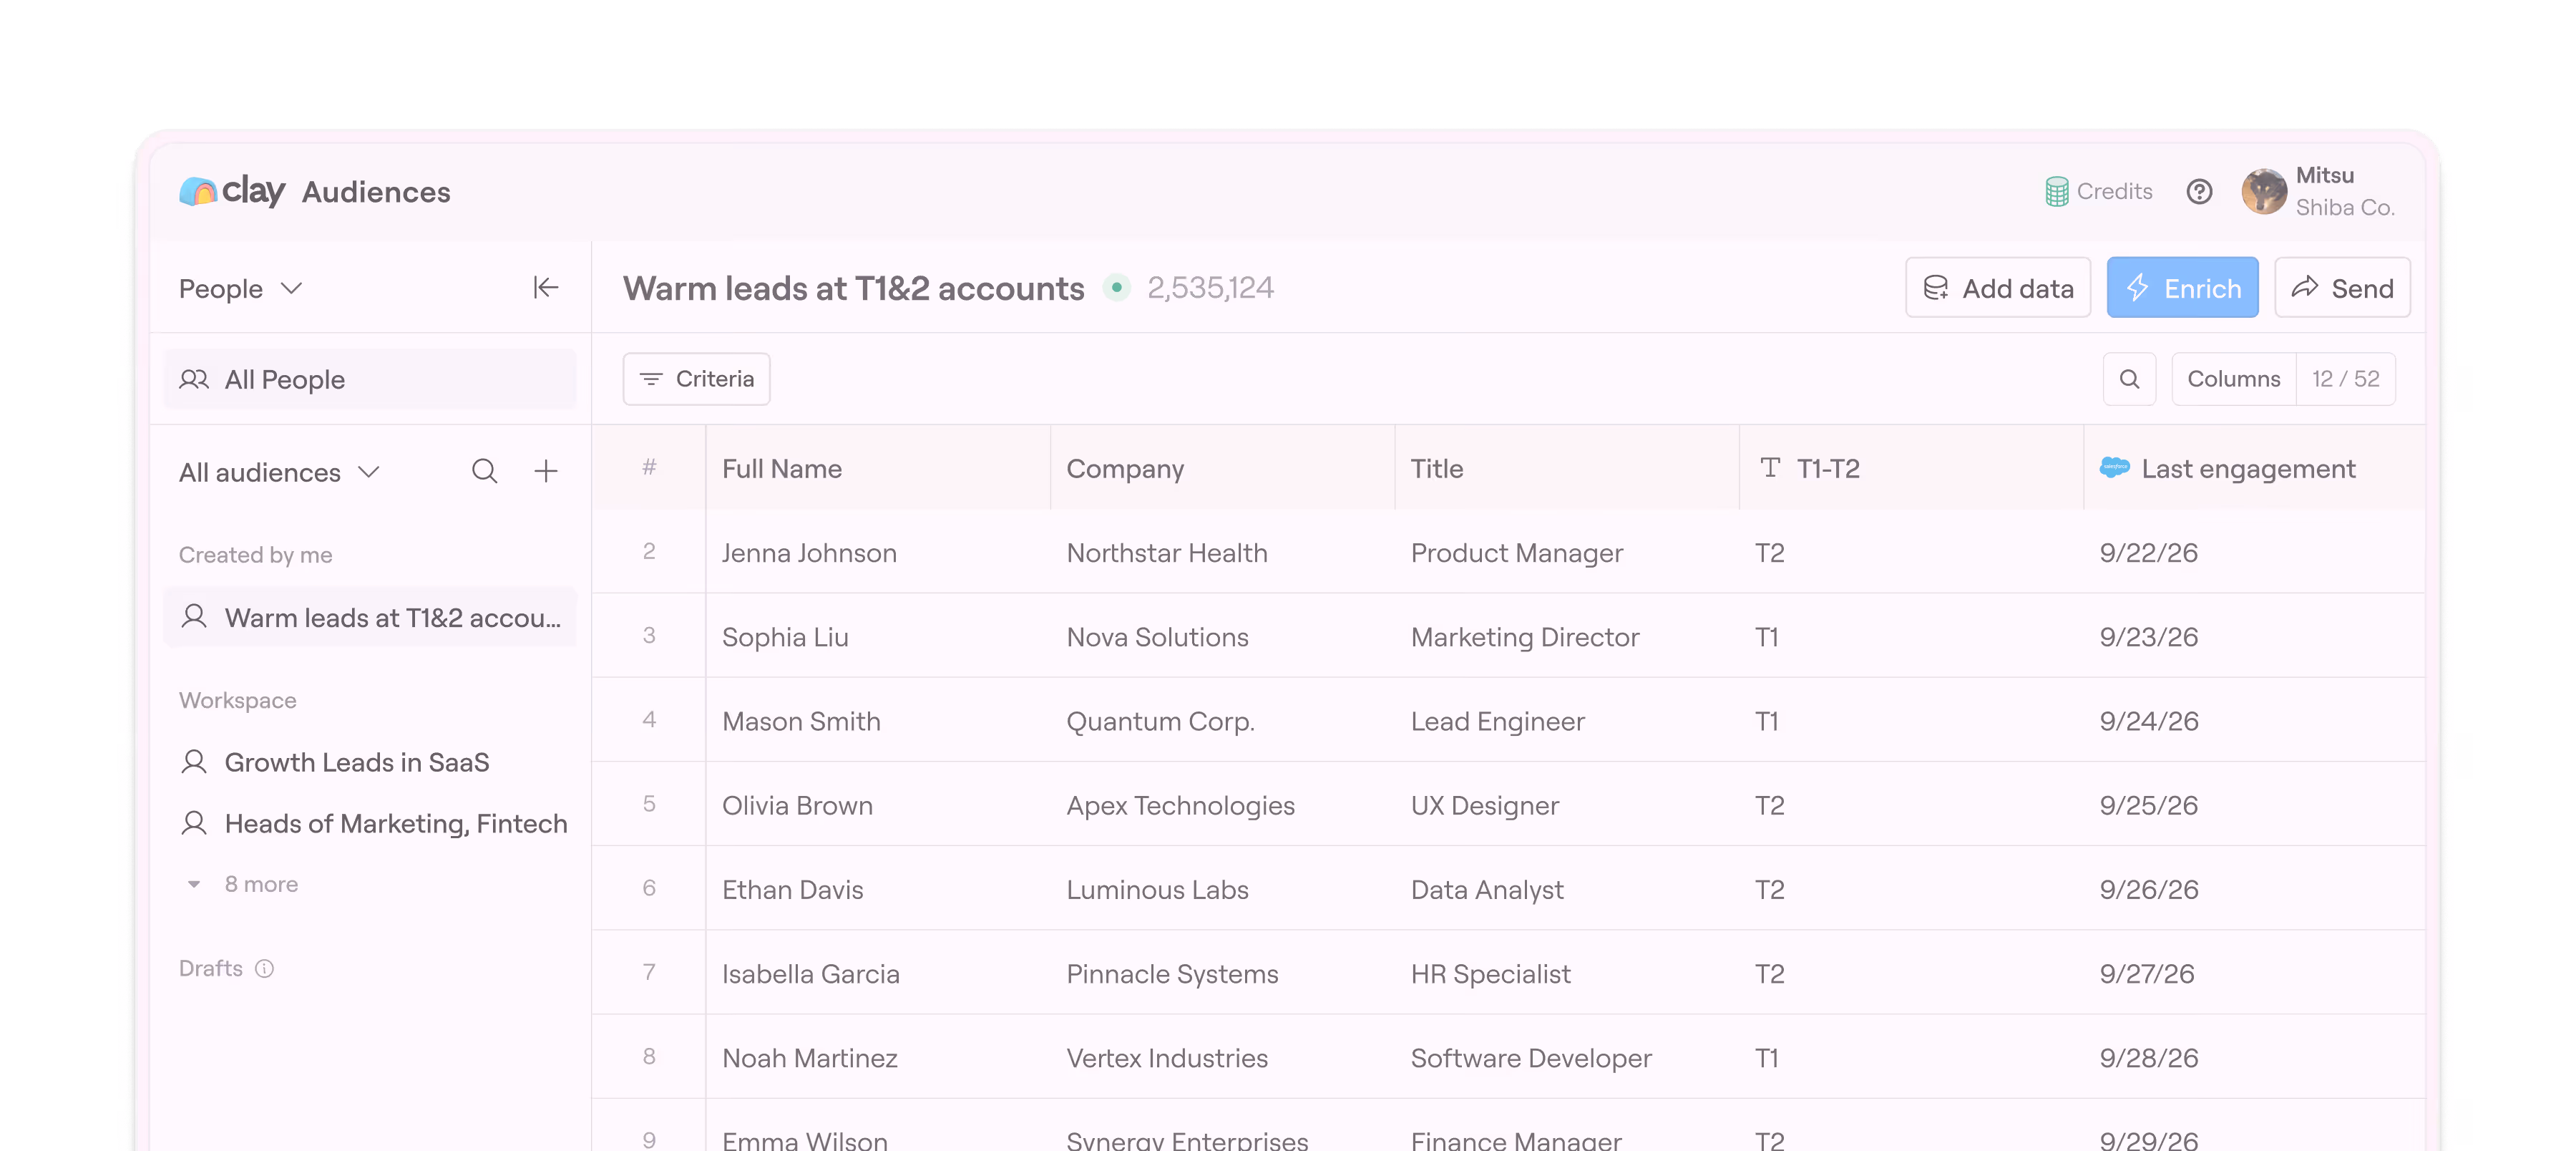The width and height of the screenshot is (2576, 1151).
Task: Expand the People dropdown
Action: [x=241, y=288]
